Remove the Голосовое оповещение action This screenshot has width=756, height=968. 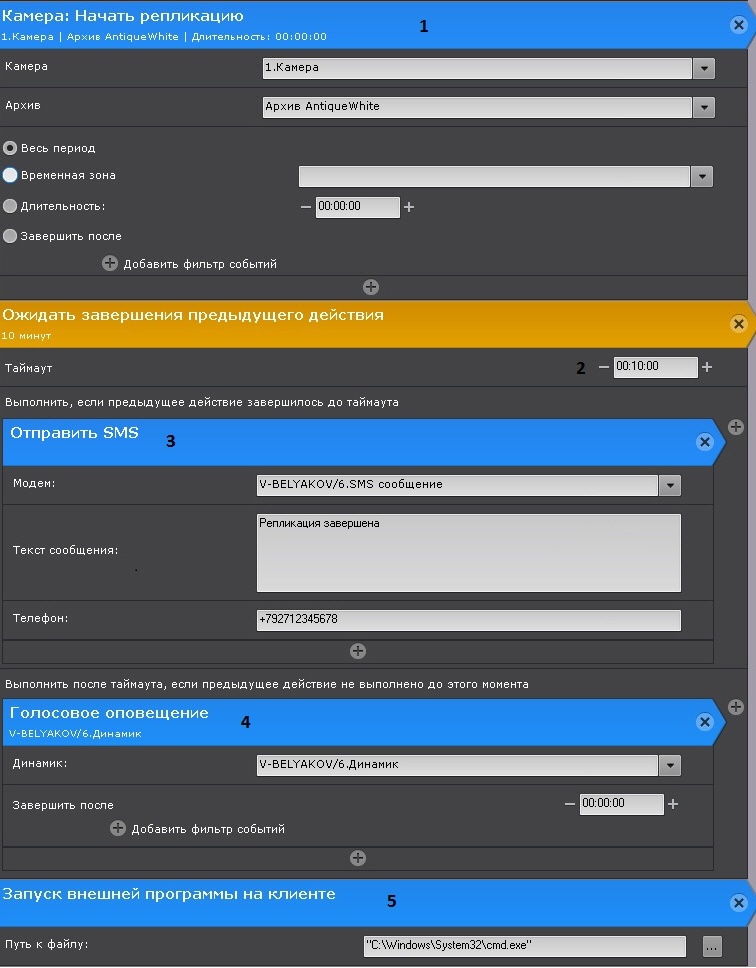(x=704, y=722)
